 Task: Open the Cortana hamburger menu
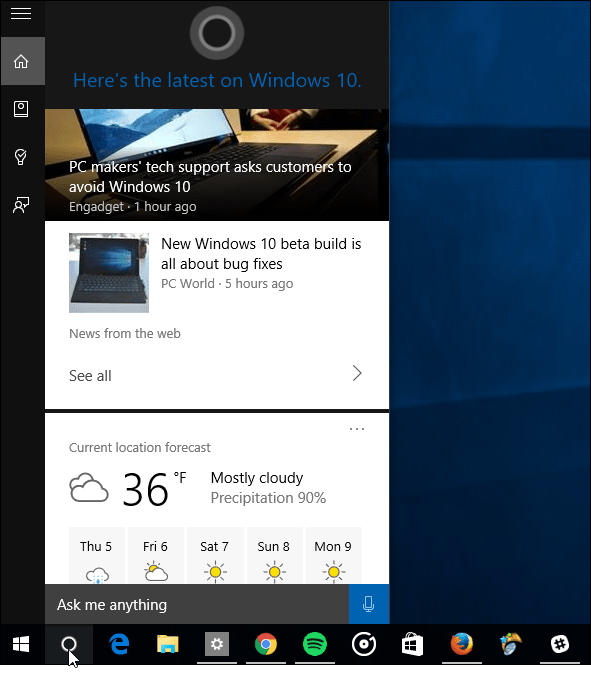pos(21,13)
